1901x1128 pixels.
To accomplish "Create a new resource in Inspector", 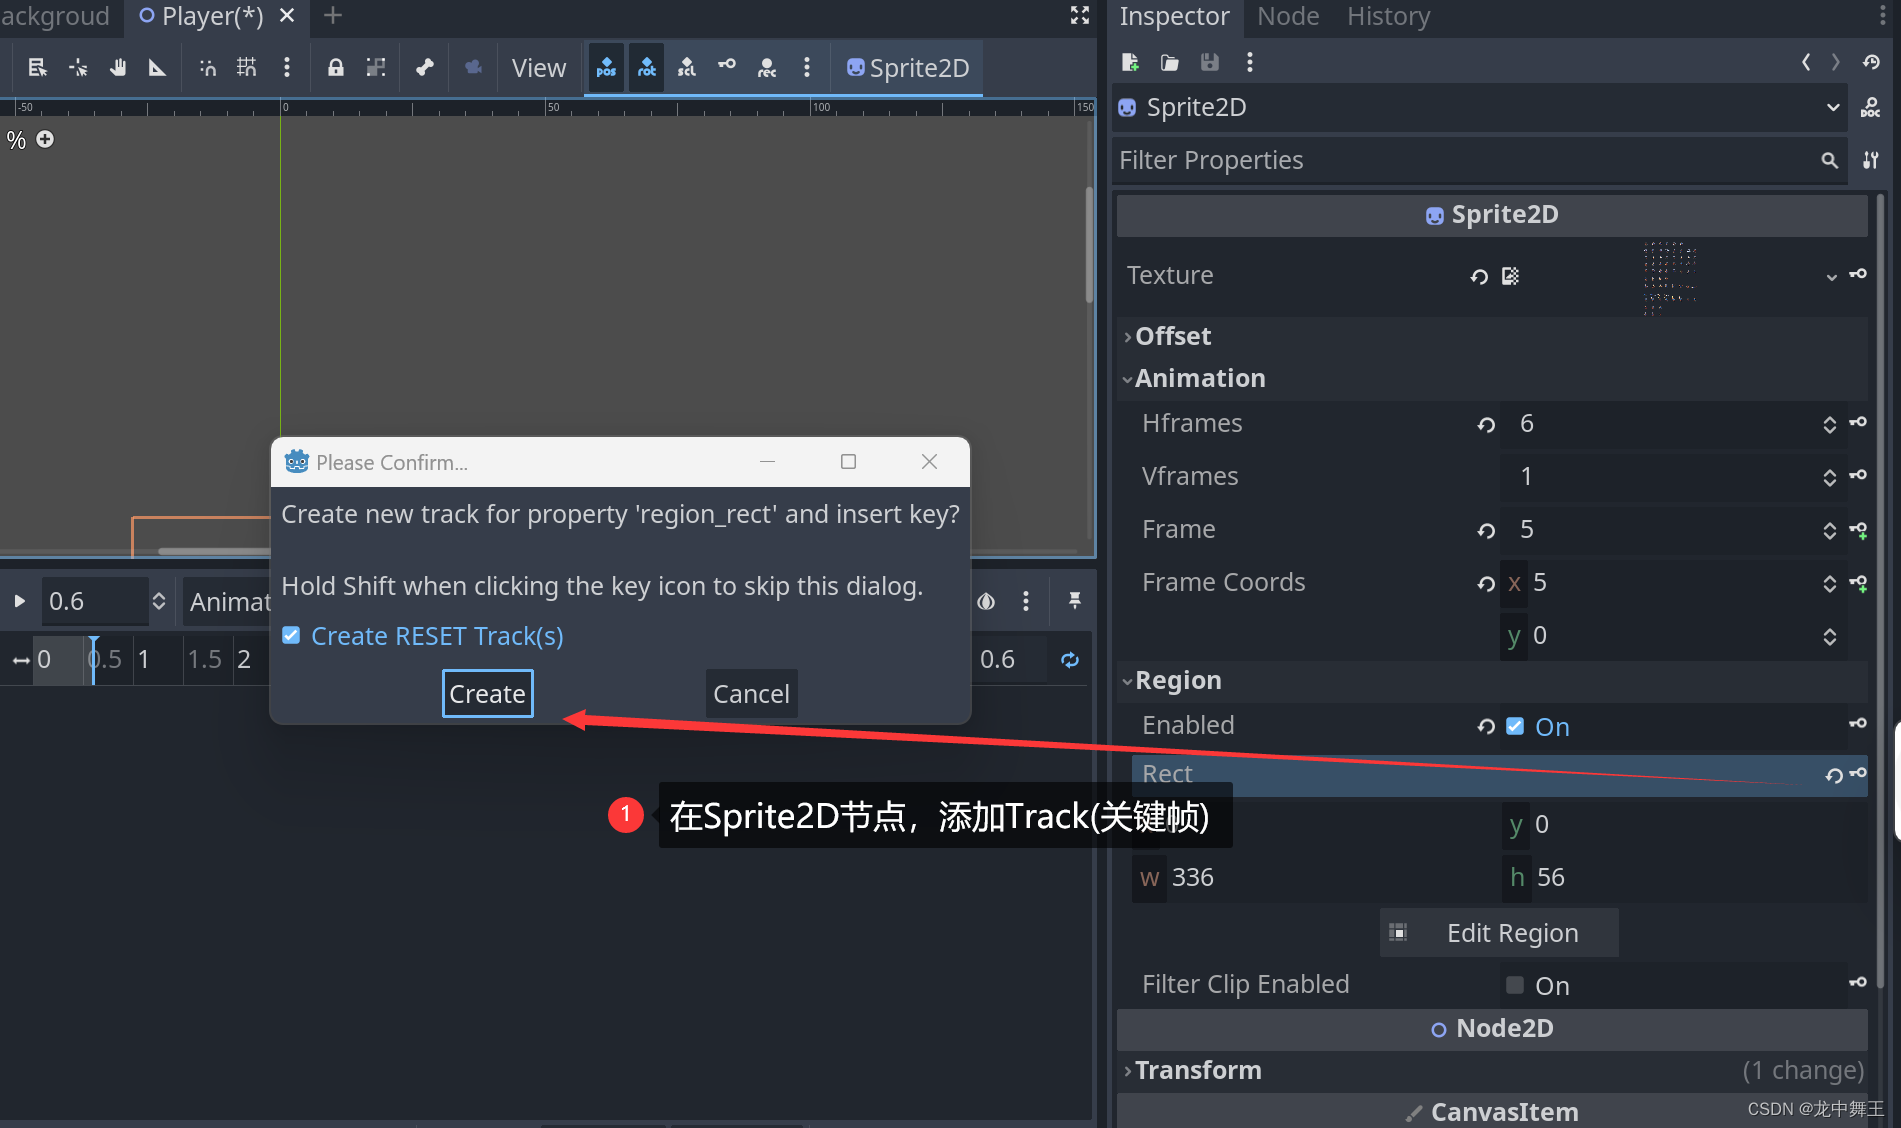I will 1130,62.
